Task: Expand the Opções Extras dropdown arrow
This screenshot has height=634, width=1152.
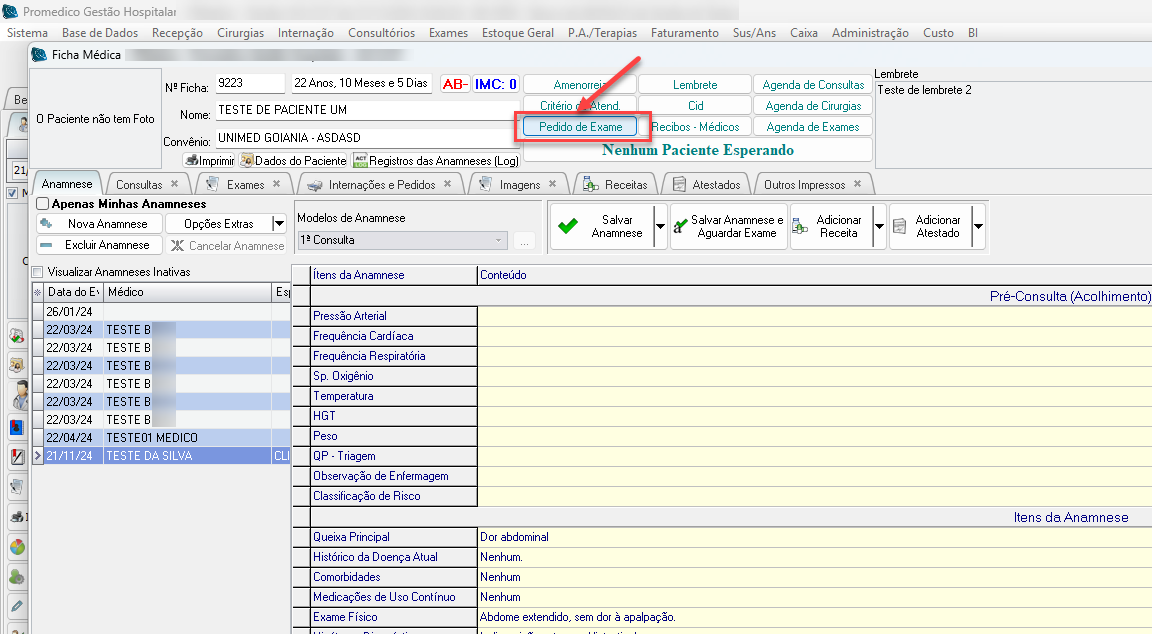Action: click(x=279, y=224)
